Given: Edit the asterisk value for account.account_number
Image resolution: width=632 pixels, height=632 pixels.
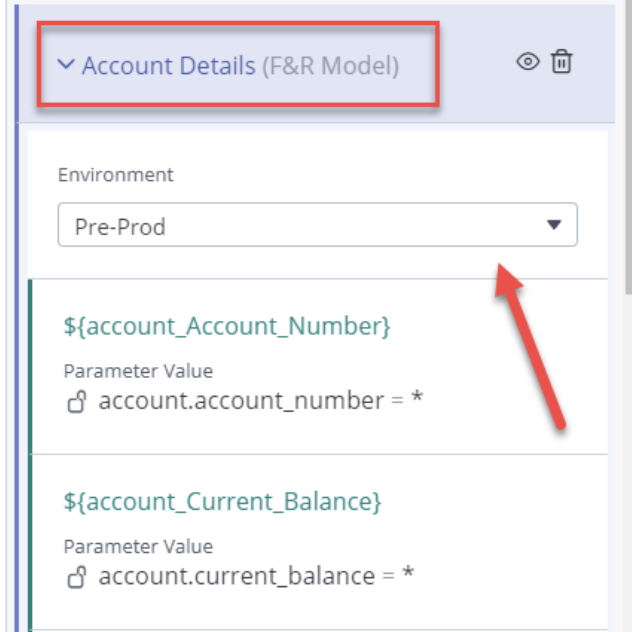Looking at the screenshot, I should (417, 397).
